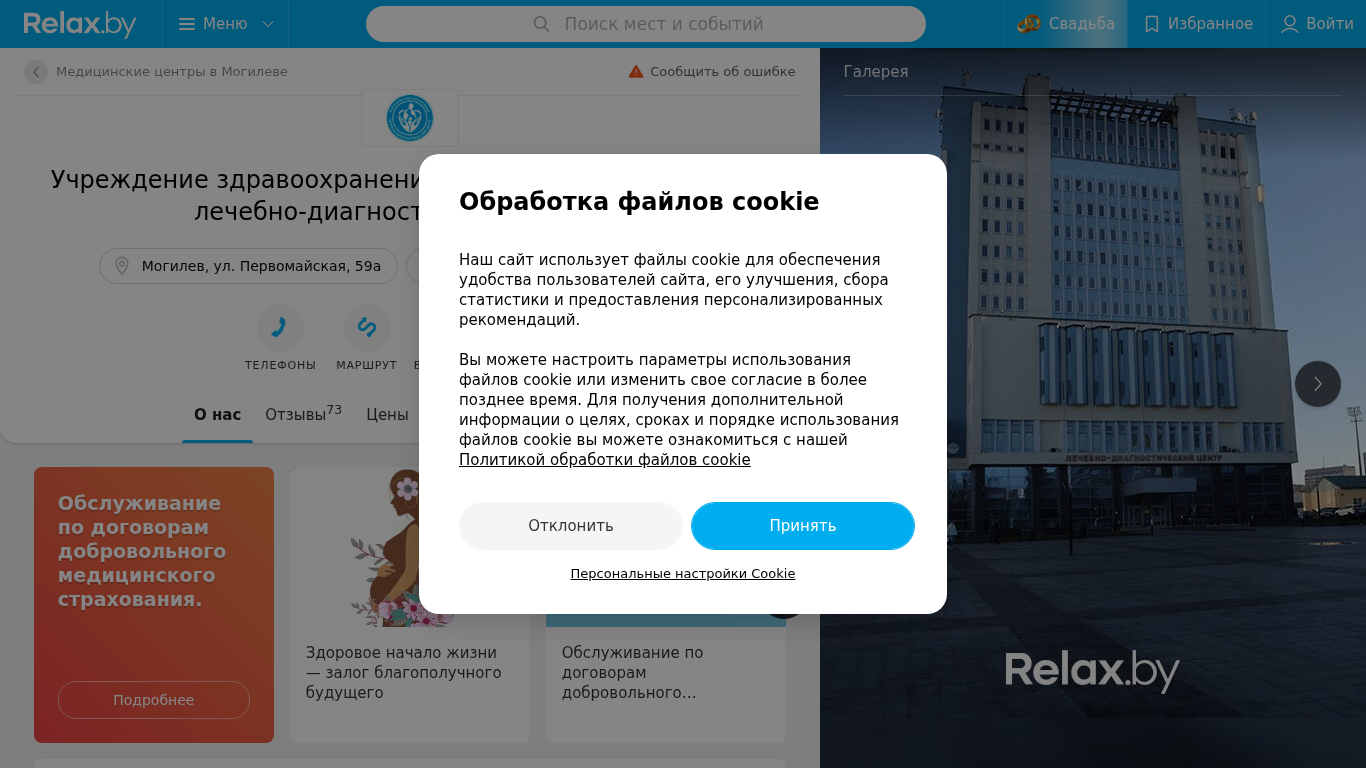Click the Relax.by logo in the header
The width and height of the screenshot is (1366, 768).
pyautogui.click(x=80, y=24)
